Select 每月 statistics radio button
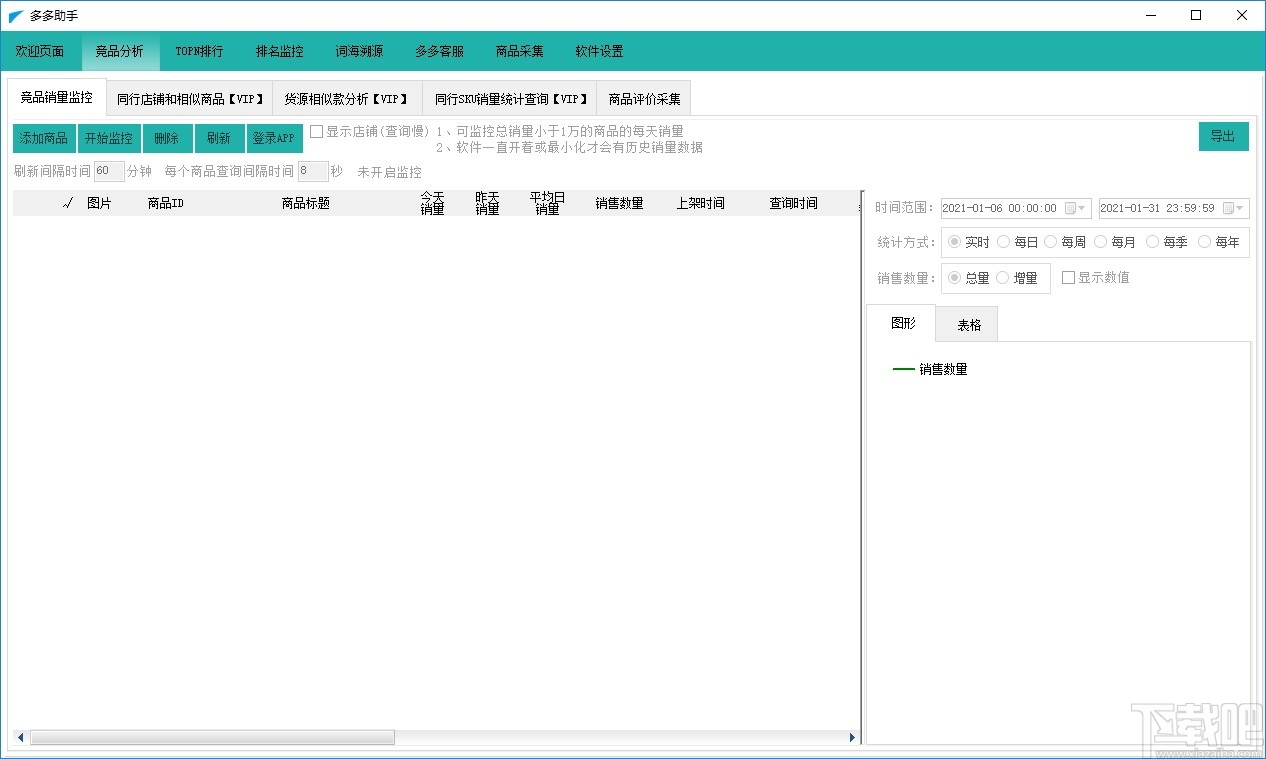This screenshot has height=759, width=1266. point(1101,242)
